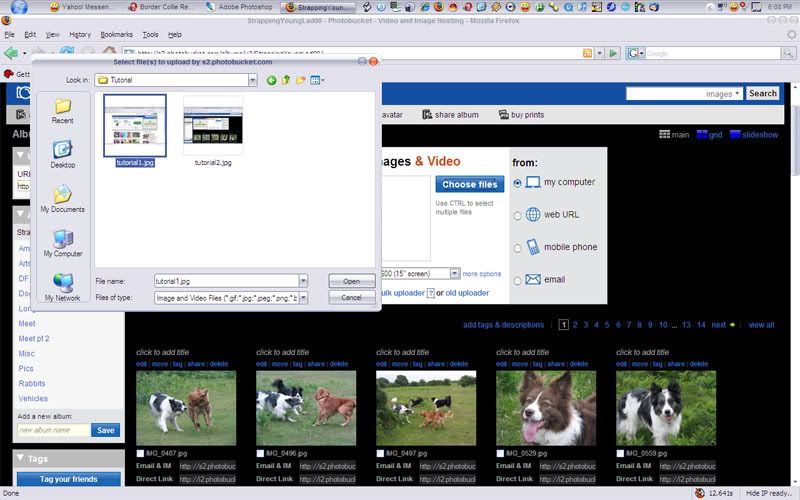
Task: Open address bar history dropdown arrow
Action: pos(599,53)
